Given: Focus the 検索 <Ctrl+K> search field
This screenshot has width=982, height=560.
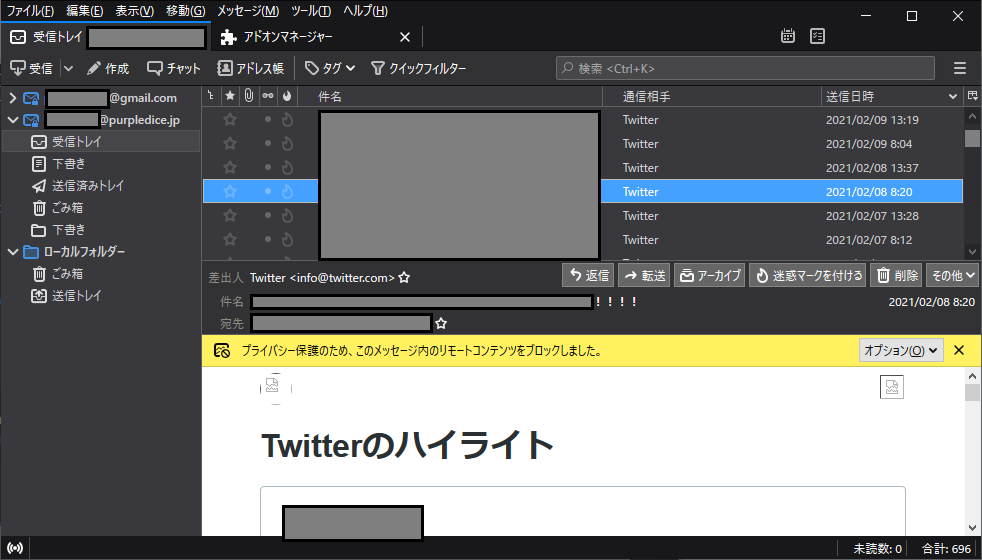Looking at the screenshot, I should pyautogui.click(x=745, y=68).
